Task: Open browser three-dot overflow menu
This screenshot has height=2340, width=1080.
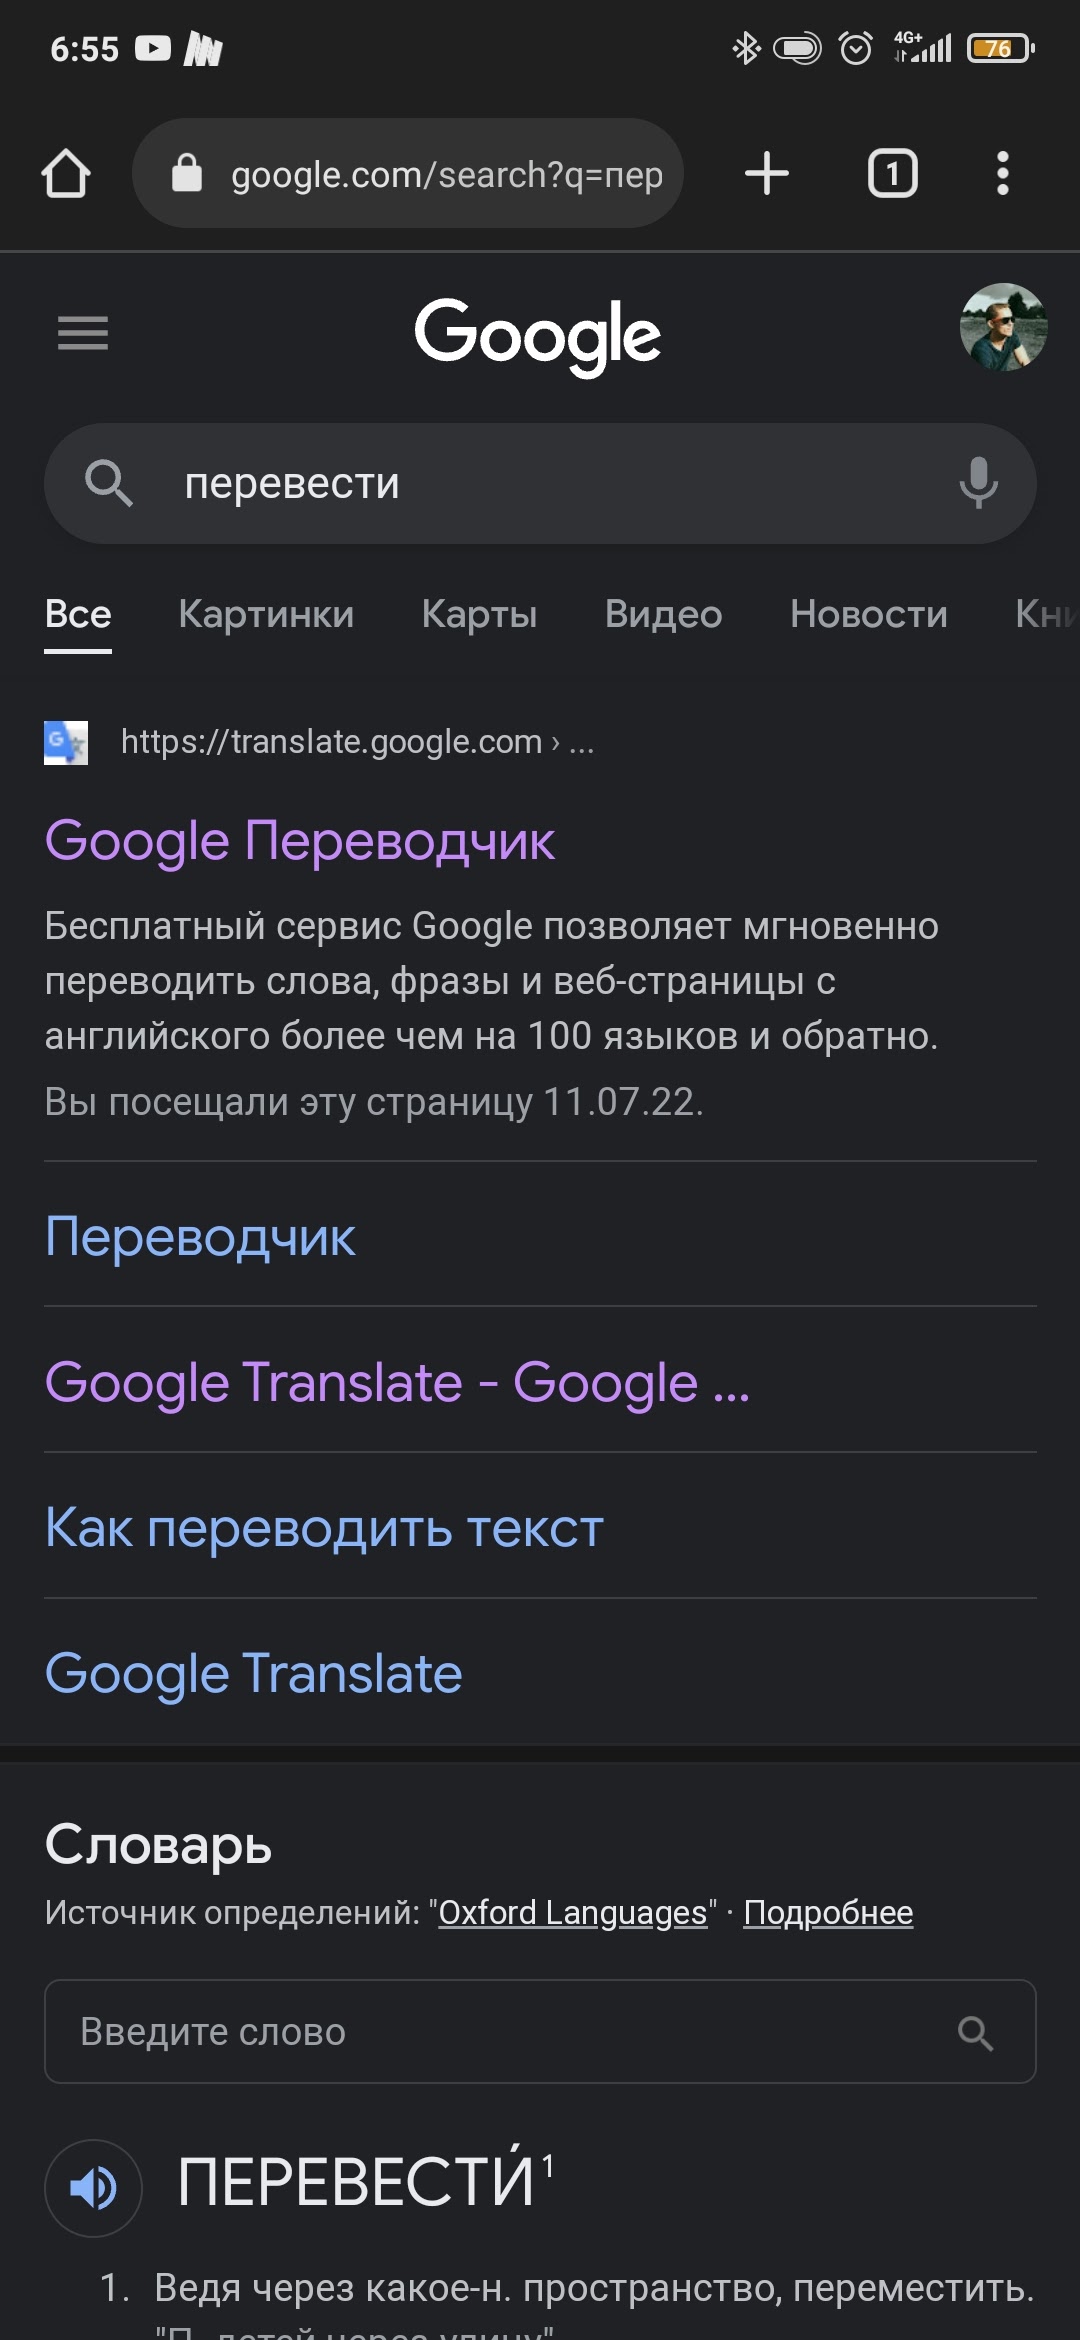Action: pos(1002,174)
